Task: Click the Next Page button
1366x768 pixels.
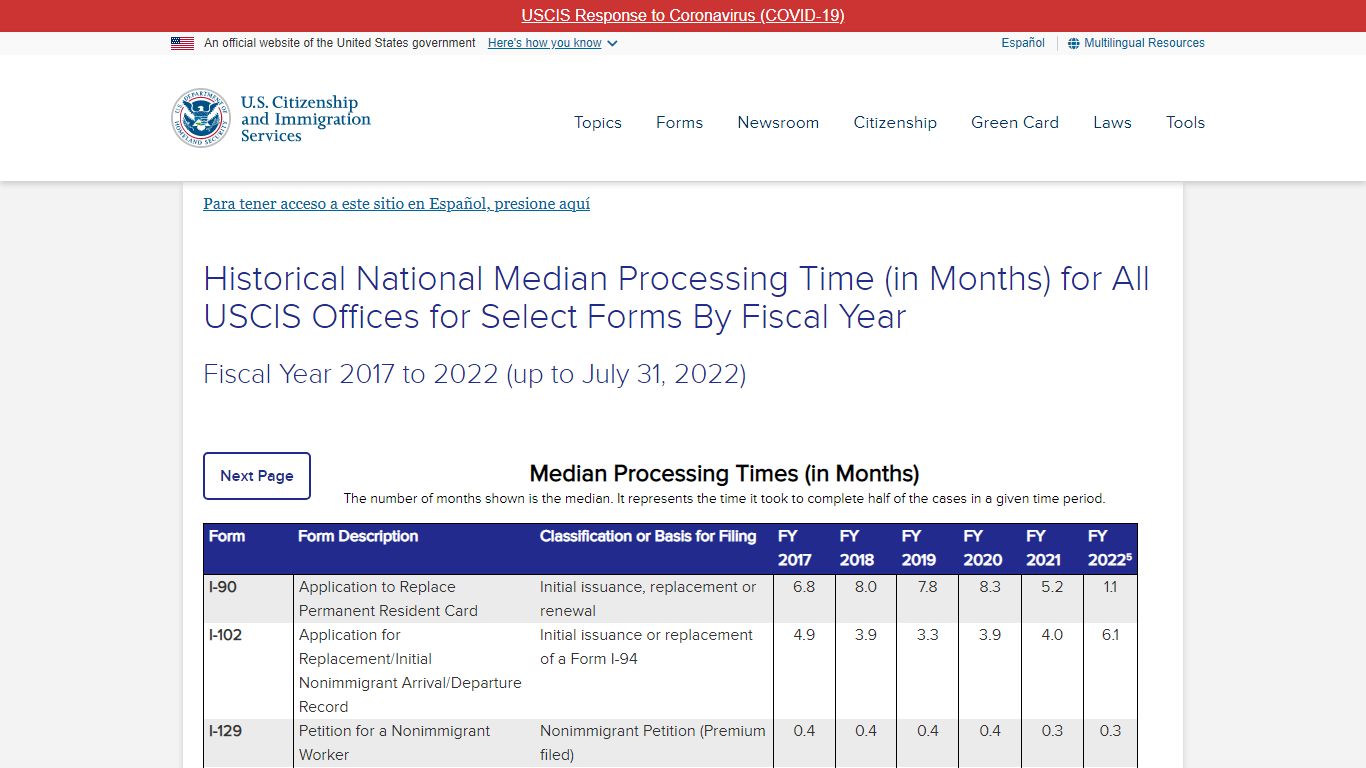Action: (257, 476)
